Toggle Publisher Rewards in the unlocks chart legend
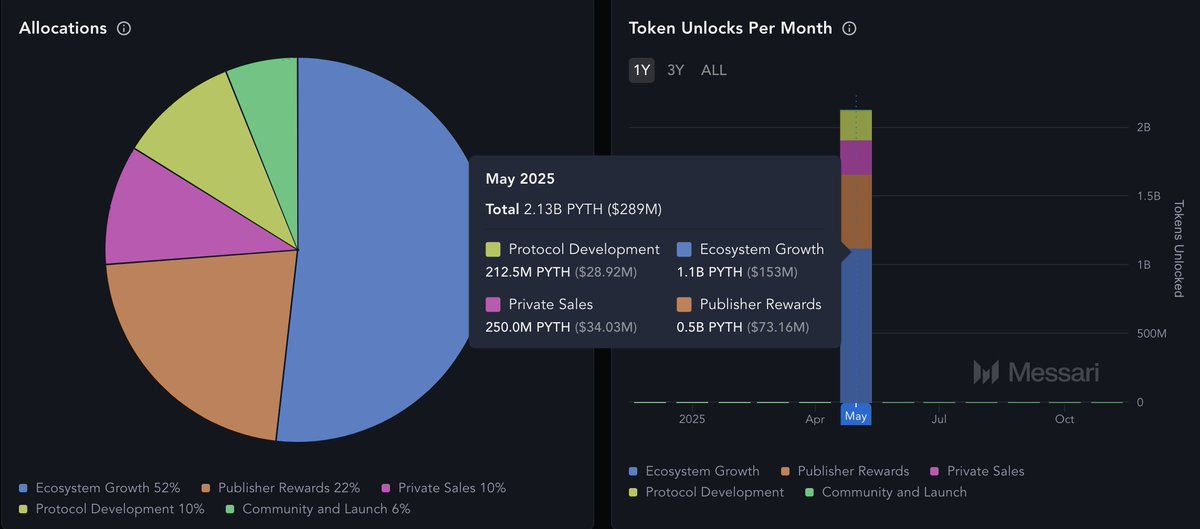This screenshot has width=1200, height=529. (x=846, y=471)
